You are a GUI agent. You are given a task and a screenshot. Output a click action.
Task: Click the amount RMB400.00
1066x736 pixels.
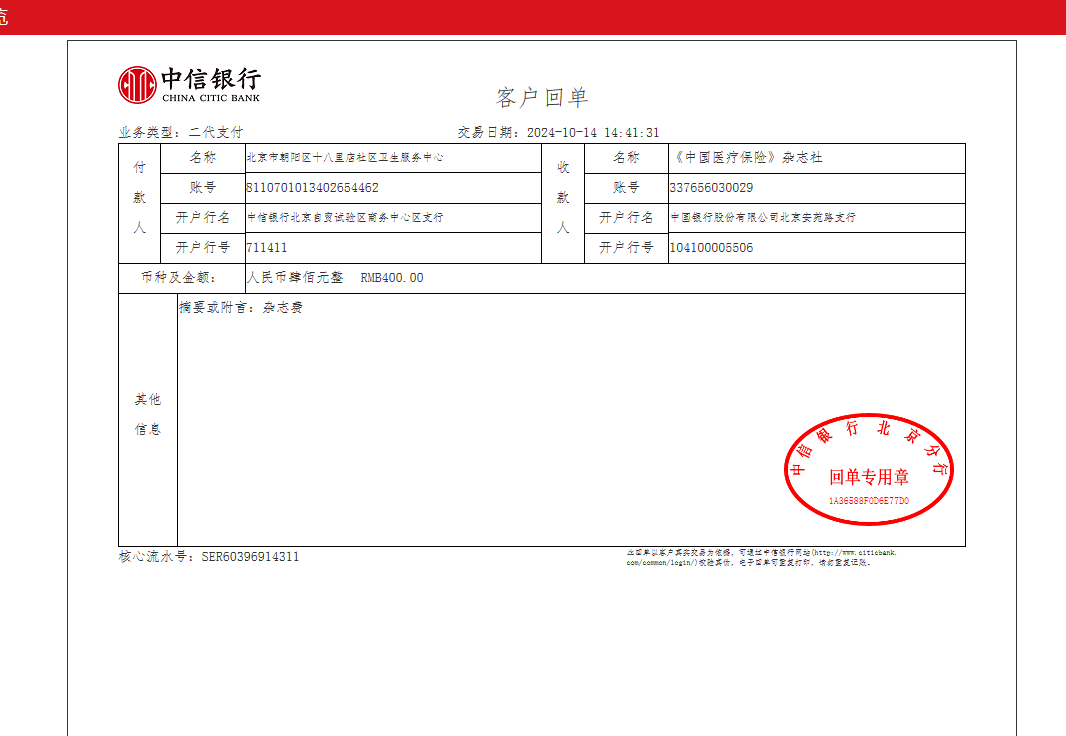[391, 278]
